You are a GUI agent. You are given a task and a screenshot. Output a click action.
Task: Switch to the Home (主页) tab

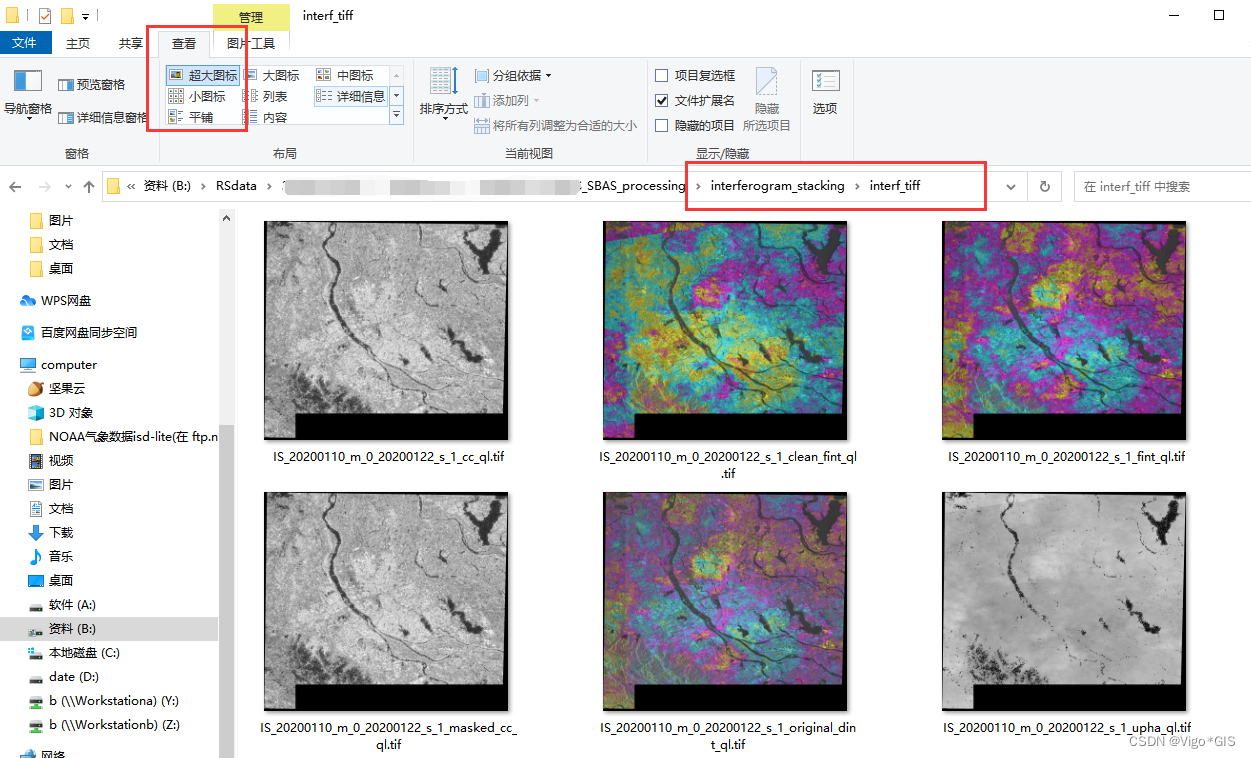click(77, 43)
